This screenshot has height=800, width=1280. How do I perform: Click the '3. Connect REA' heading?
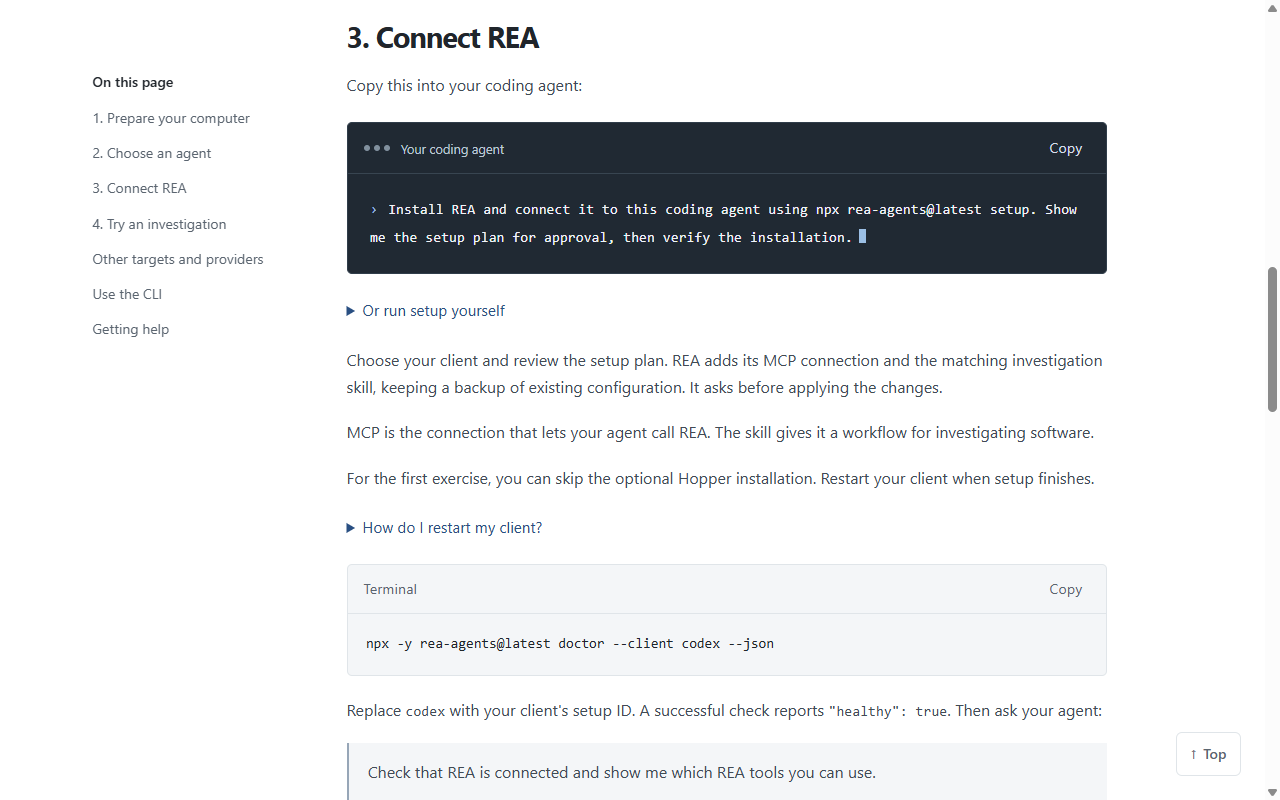pos(443,38)
